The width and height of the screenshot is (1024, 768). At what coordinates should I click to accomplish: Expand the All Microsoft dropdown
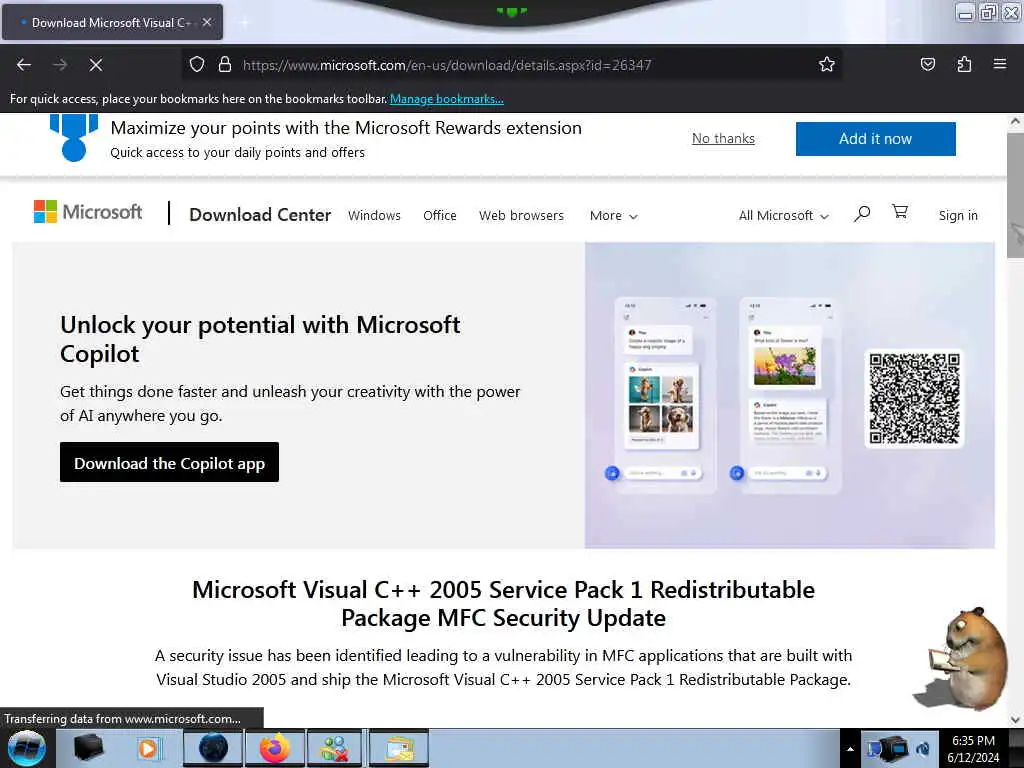click(x=784, y=216)
